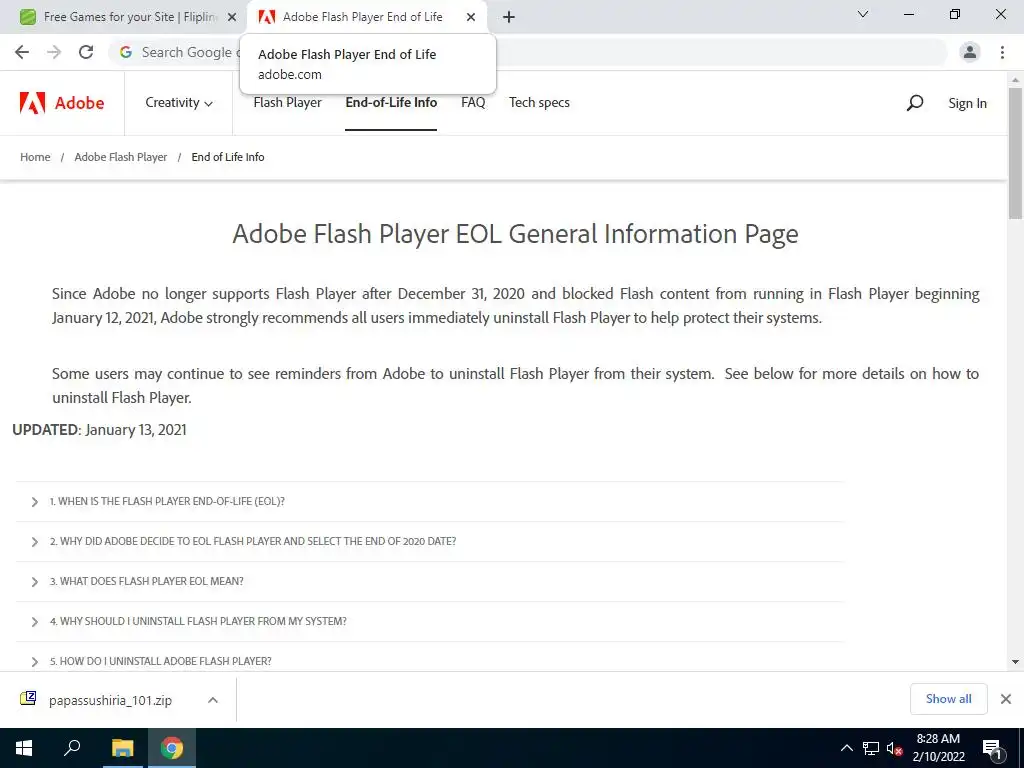Viewport: 1024px width, 768px height.
Task: Open the tab search chevron in the title bar
Action: (x=863, y=14)
